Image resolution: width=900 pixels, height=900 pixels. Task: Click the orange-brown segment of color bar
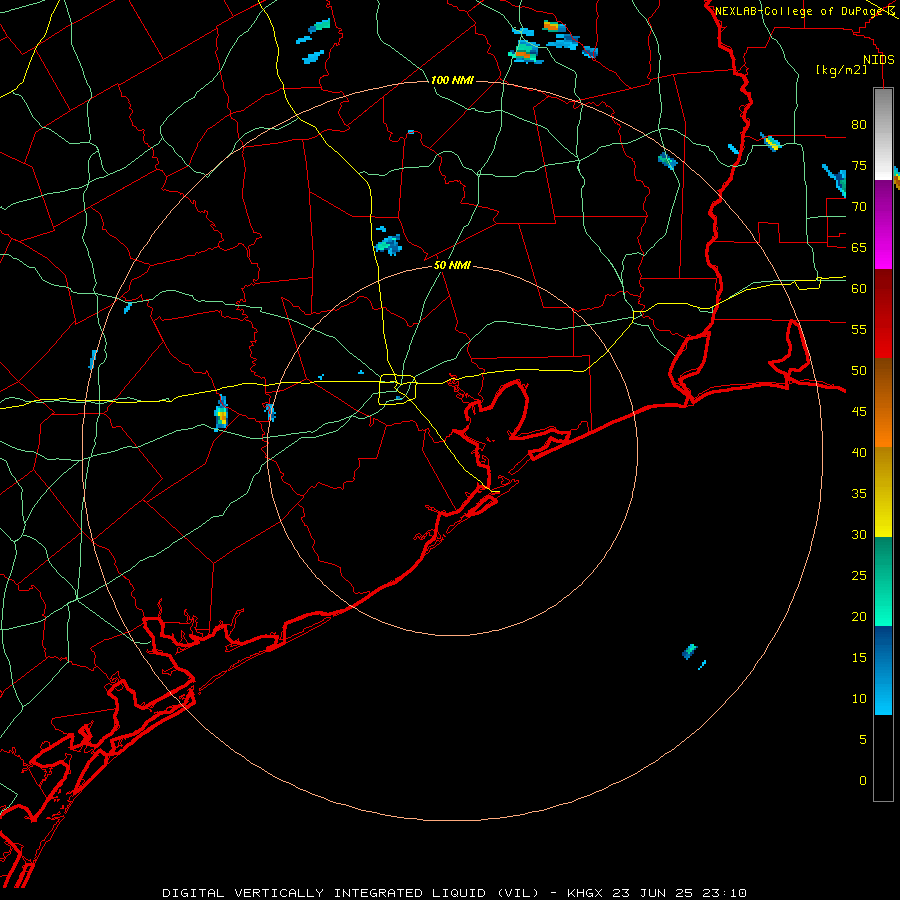point(883,402)
